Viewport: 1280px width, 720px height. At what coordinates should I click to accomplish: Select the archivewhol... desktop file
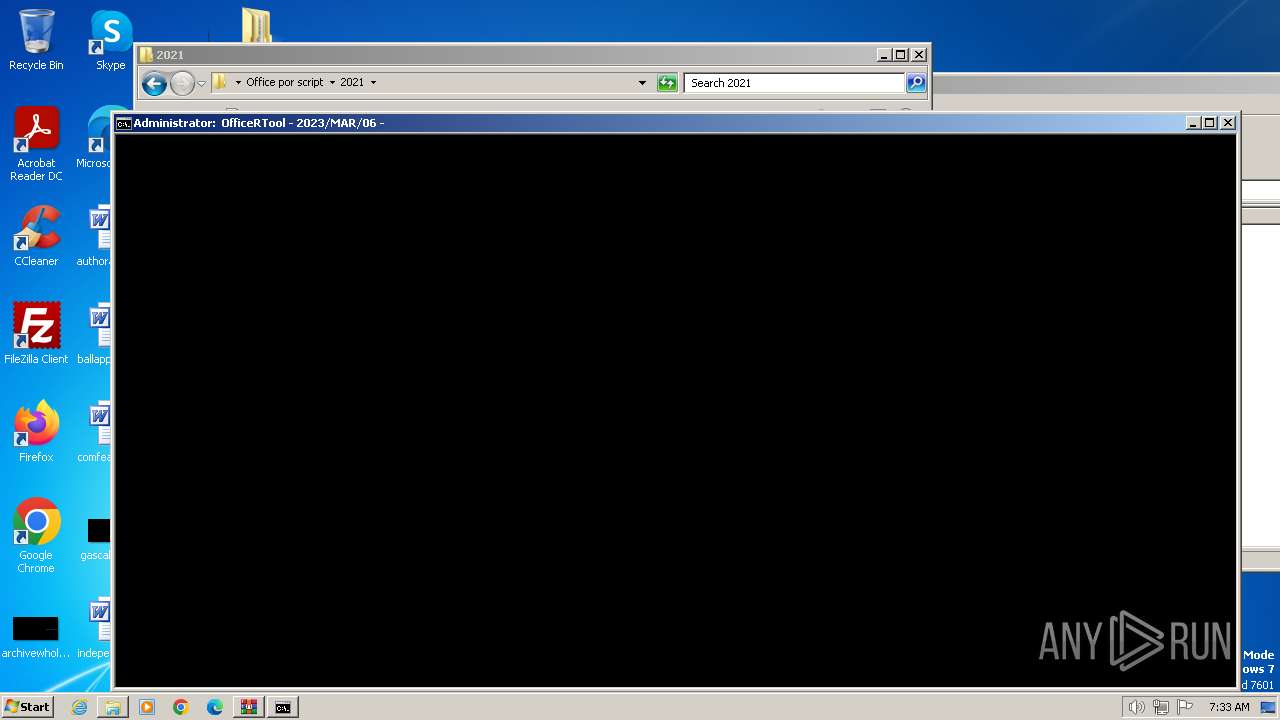(x=36, y=636)
